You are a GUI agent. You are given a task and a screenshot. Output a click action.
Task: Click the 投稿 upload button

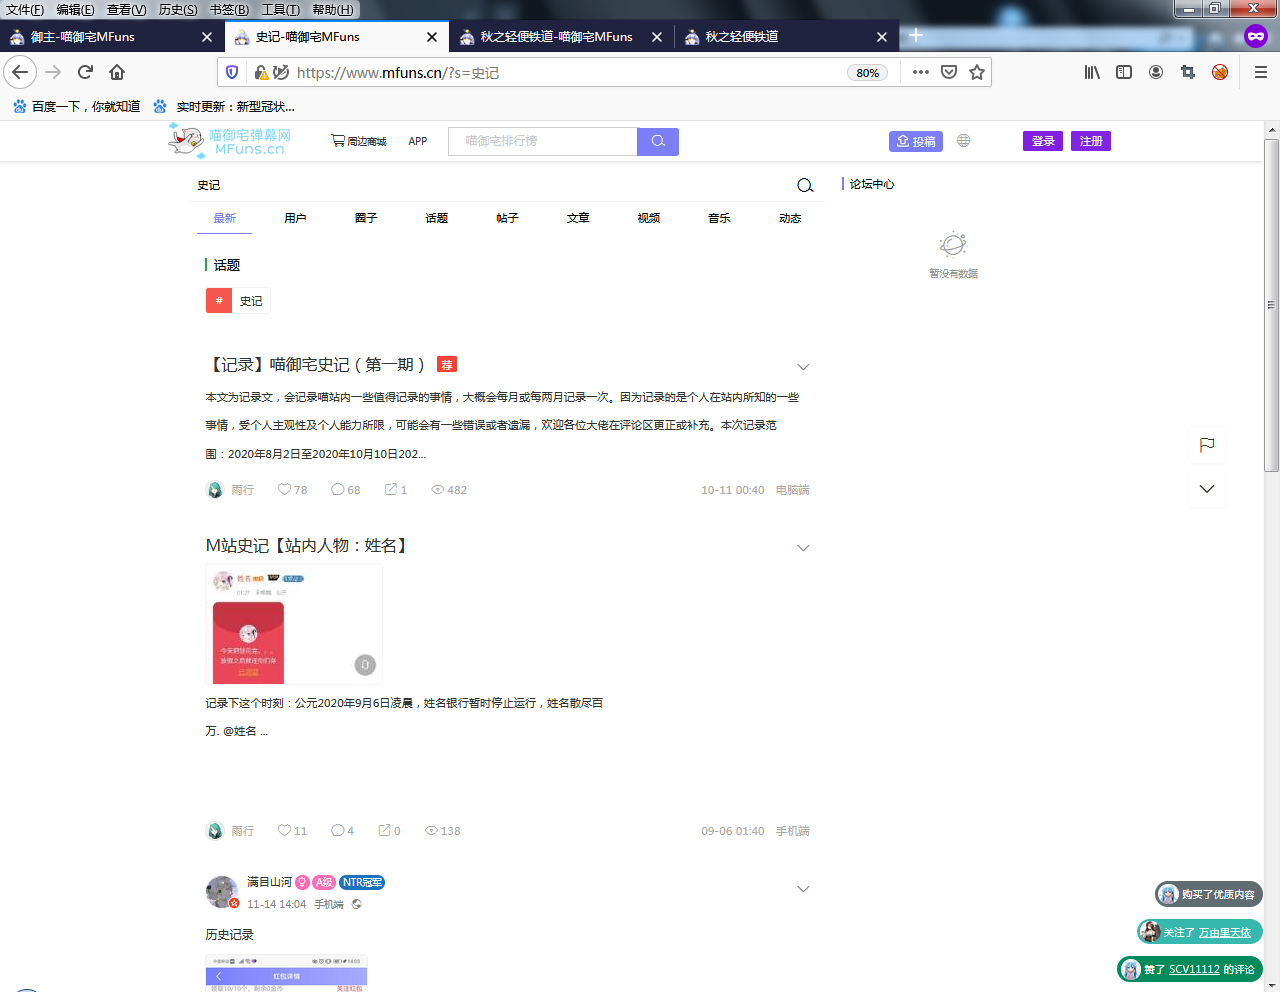(x=916, y=141)
